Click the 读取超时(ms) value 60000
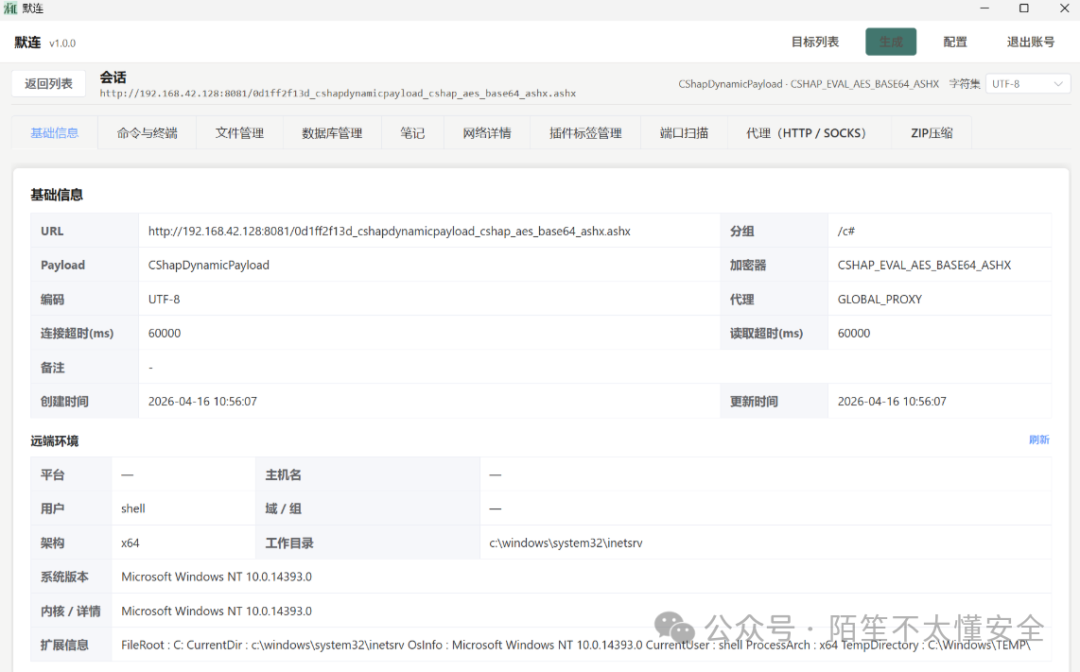This screenshot has width=1080, height=672. [x=854, y=333]
